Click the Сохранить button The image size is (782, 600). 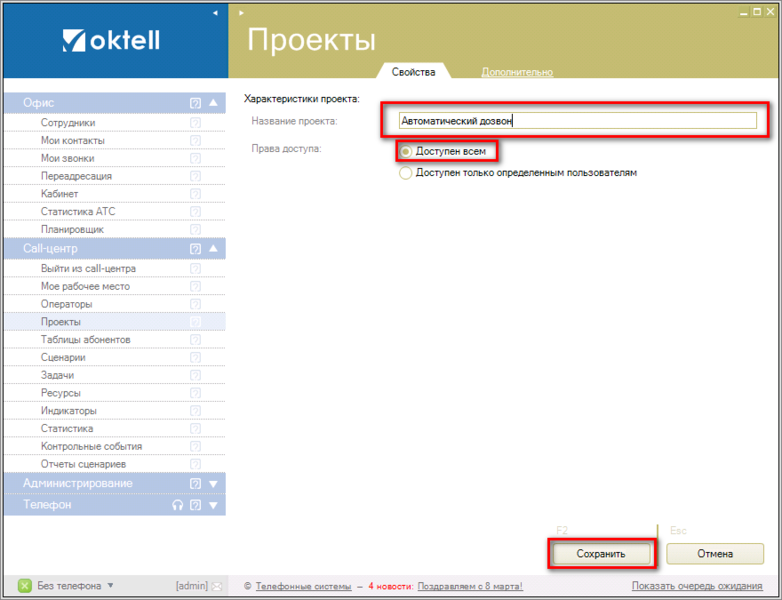[x=601, y=554]
